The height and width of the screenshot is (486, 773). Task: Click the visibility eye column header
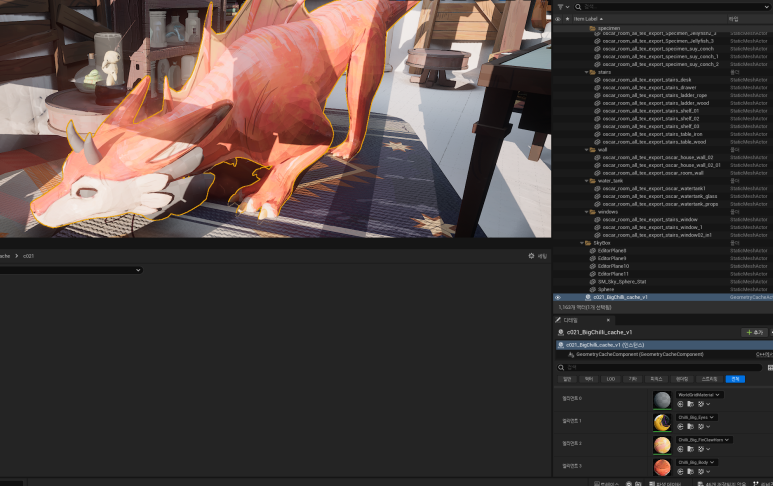tap(558, 19)
